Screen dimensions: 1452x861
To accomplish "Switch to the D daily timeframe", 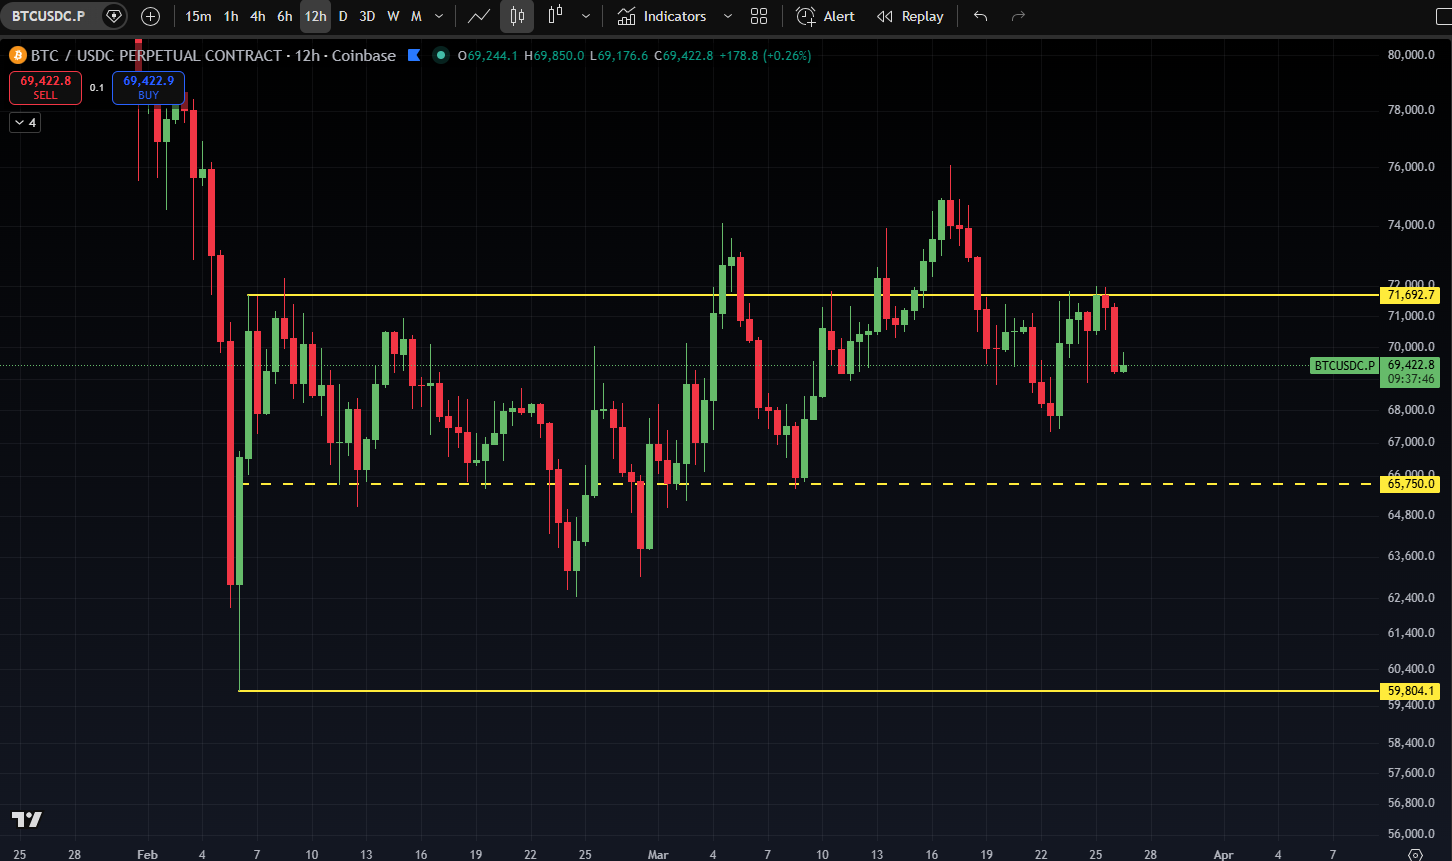I will pyautogui.click(x=343, y=16).
